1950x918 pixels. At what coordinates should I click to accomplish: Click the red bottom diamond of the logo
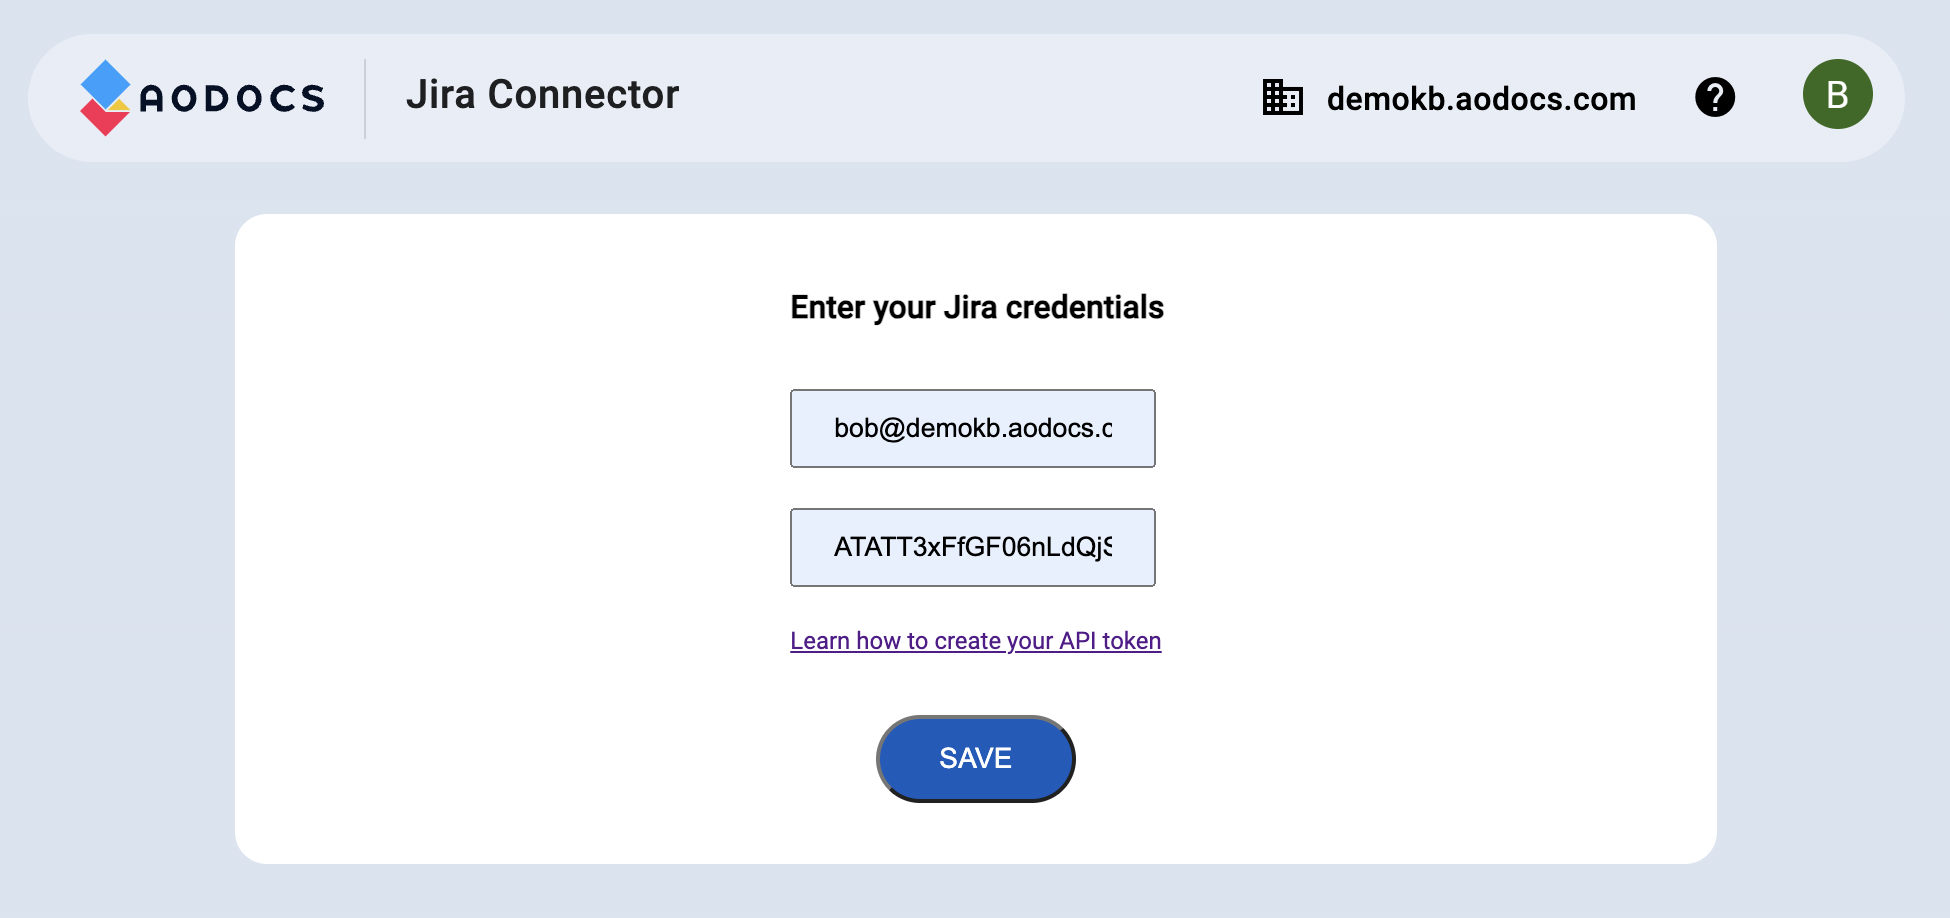click(x=103, y=119)
